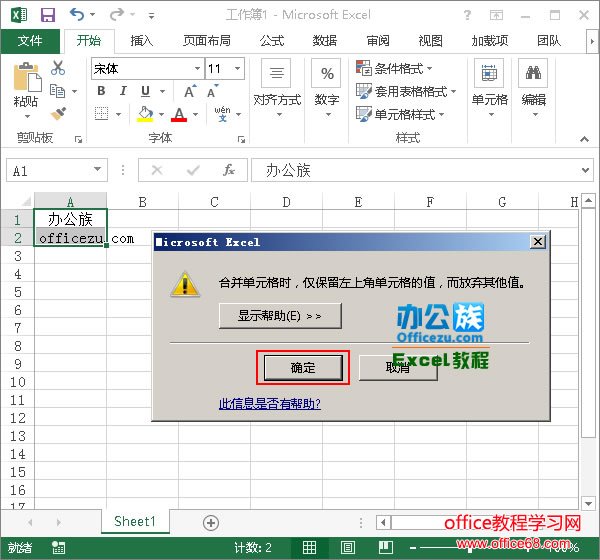
Task: Open the alignment options group
Action: point(277,88)
